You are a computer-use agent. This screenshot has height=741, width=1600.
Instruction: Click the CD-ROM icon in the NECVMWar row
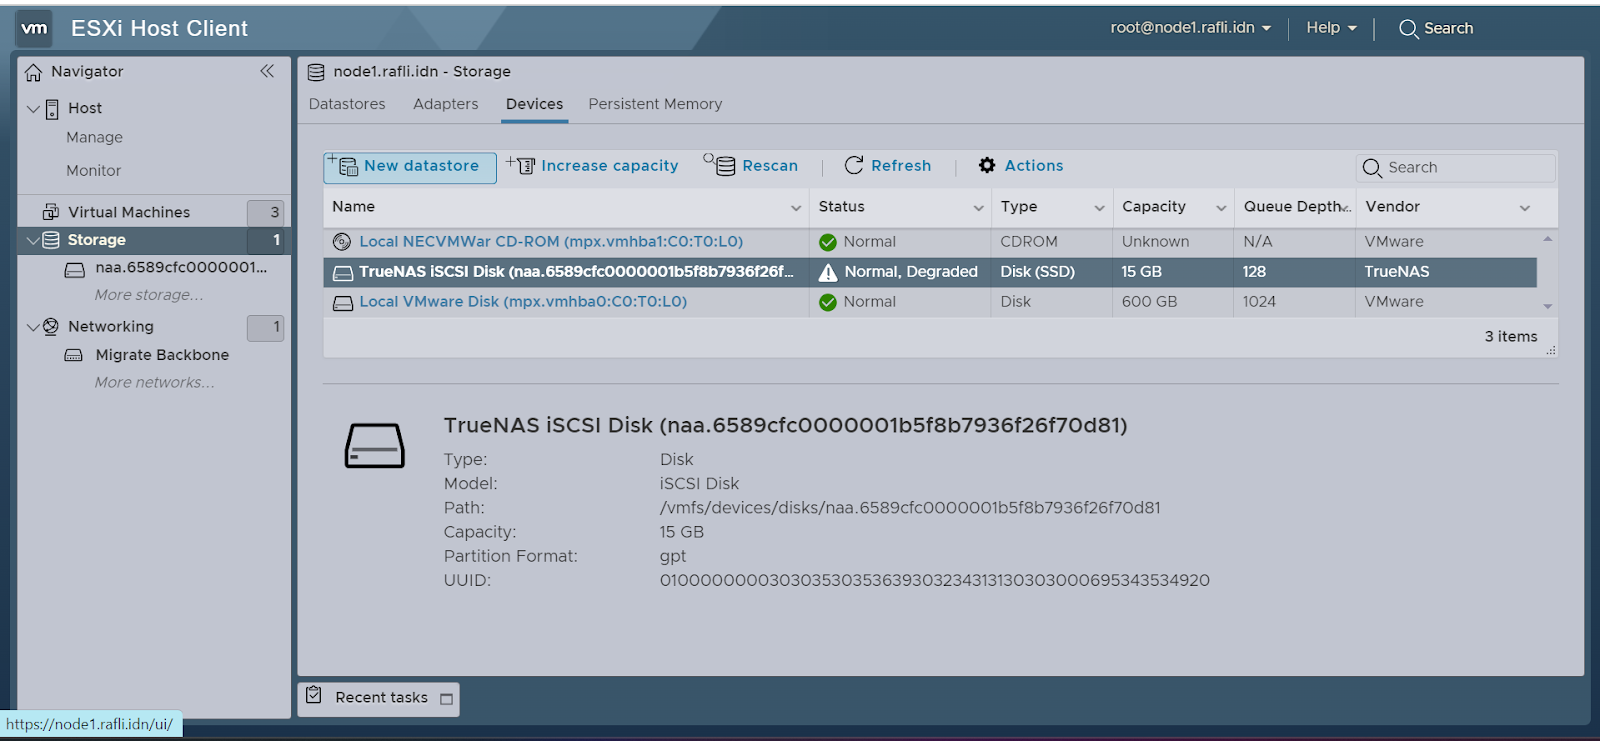point(342,242)
